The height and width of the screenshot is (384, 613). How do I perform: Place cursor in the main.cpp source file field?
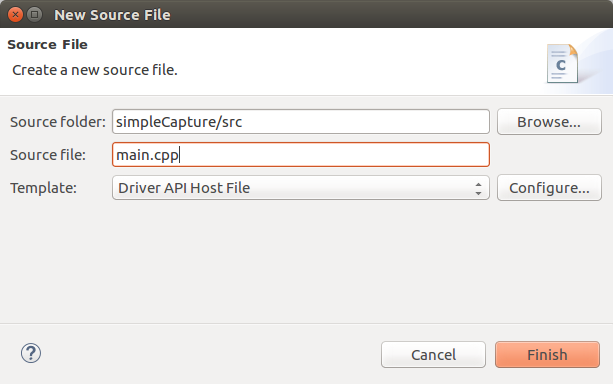click(301, 154)
